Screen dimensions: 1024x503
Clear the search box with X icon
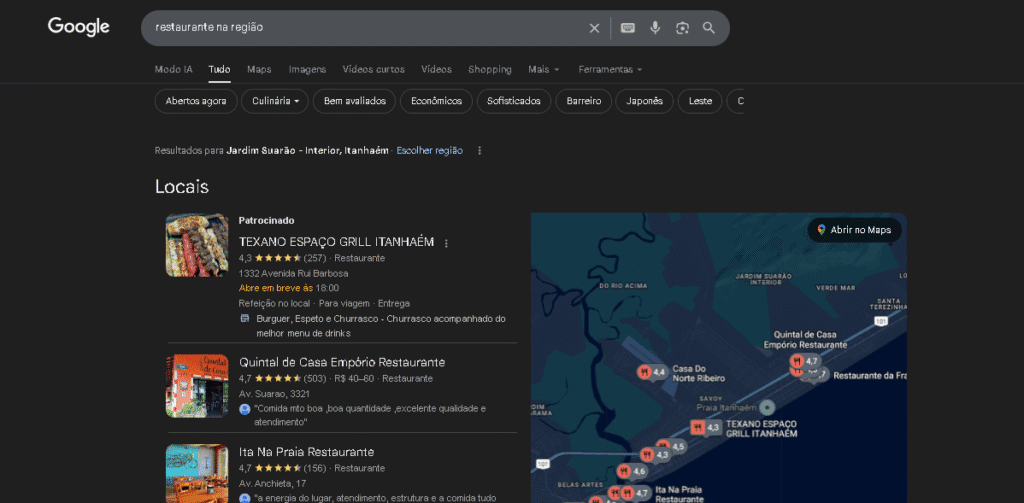[594, 28]
